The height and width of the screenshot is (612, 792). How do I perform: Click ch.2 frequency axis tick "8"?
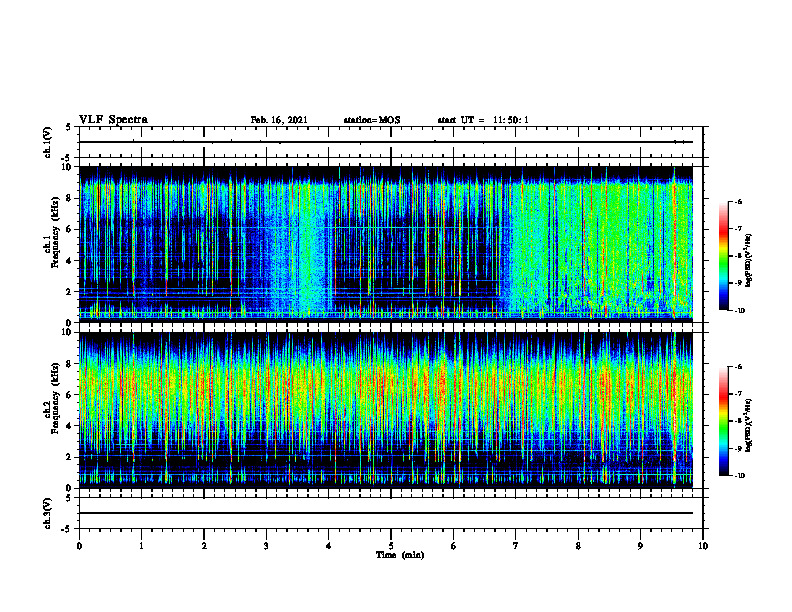pos(70,364)
